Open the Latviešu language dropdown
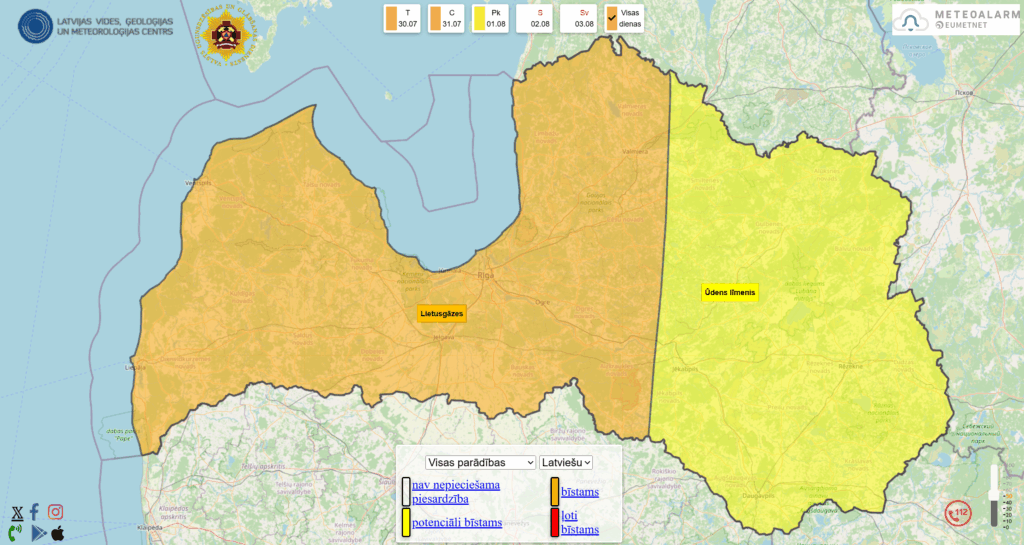This screenshot has width=1024, height=545. coord(566,462)
